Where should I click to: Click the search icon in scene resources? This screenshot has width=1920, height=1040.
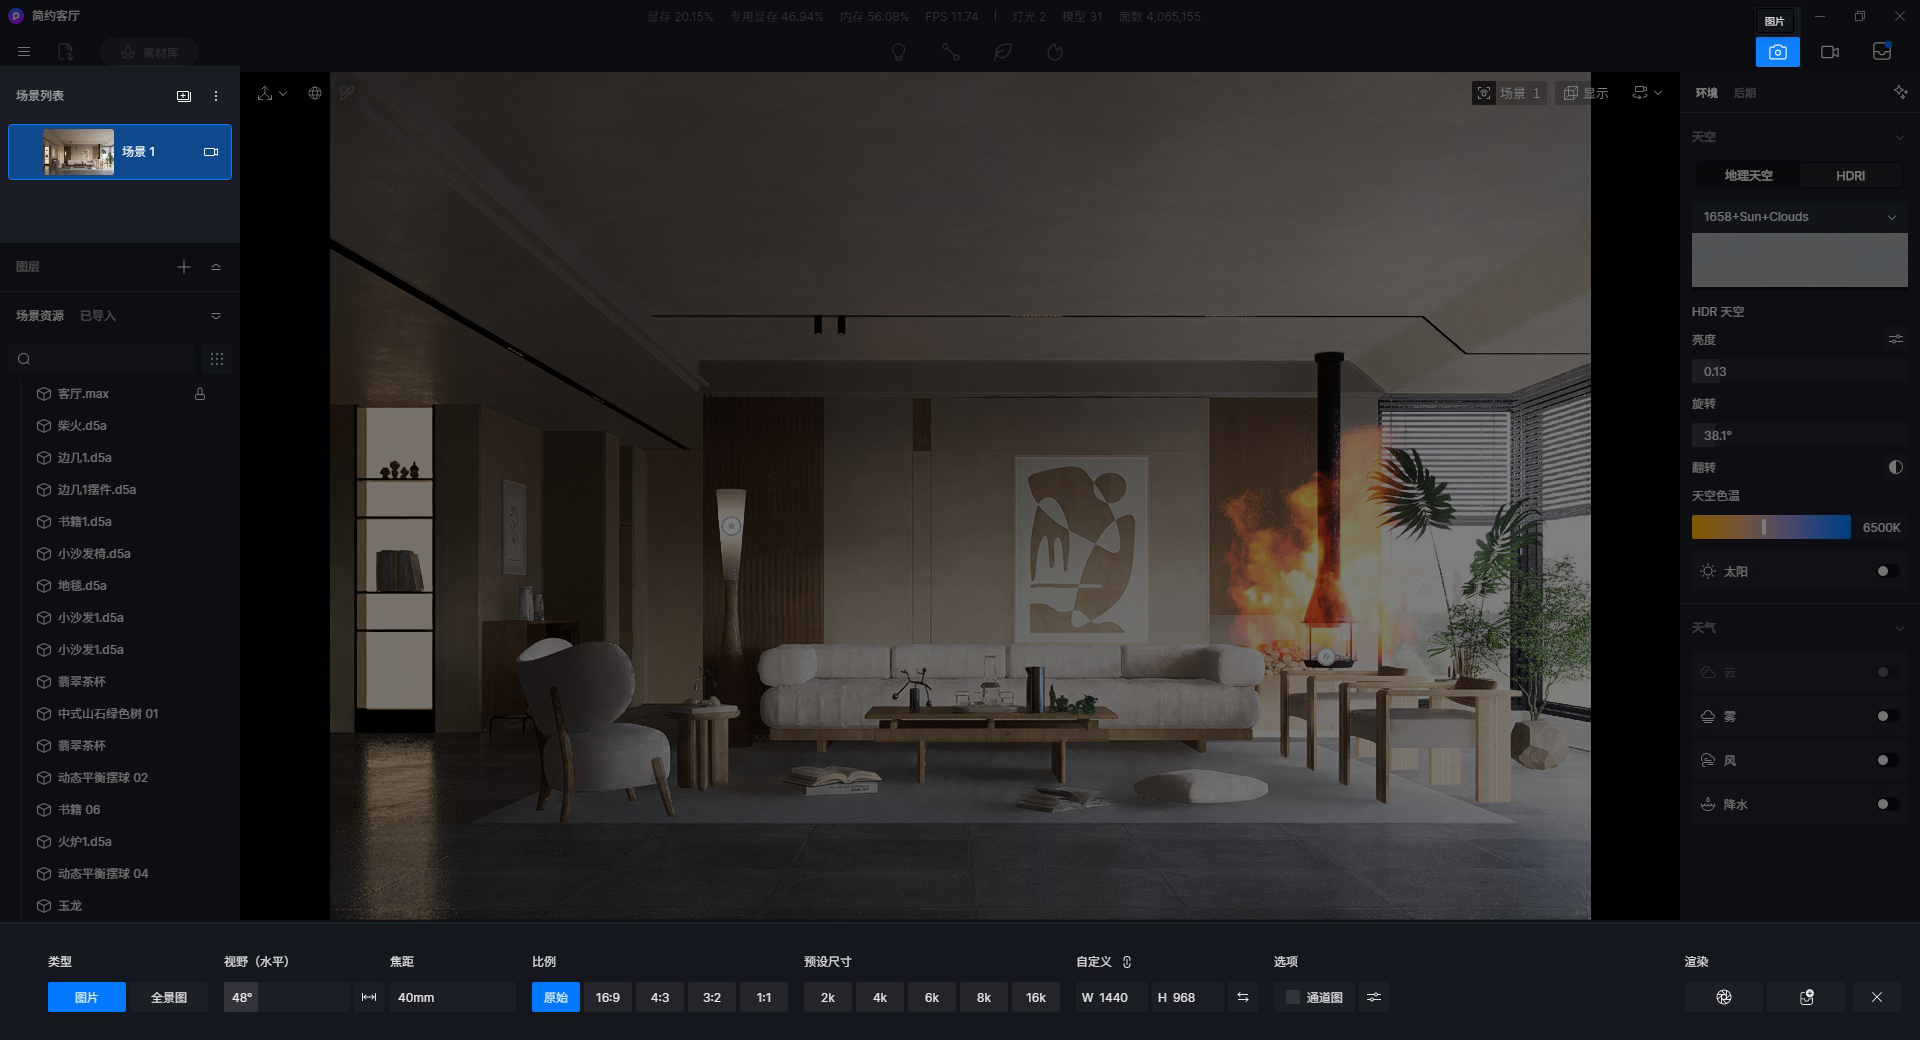pyautogui.click(x=24, y=359)
